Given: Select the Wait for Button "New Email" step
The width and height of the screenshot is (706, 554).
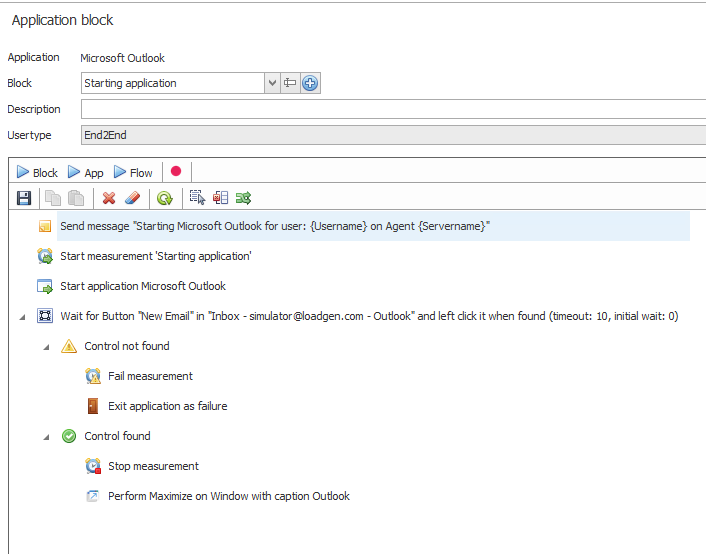Looking at the screenshot, I should point(369,316).
